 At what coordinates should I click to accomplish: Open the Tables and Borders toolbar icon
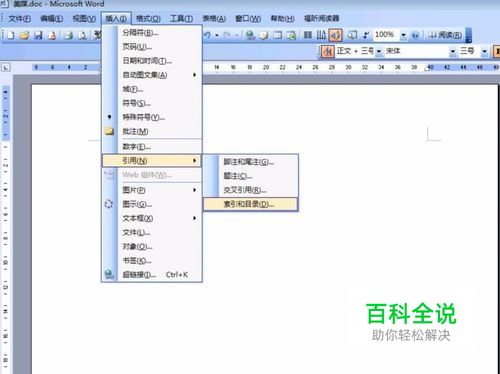click(x=264, y=35)
